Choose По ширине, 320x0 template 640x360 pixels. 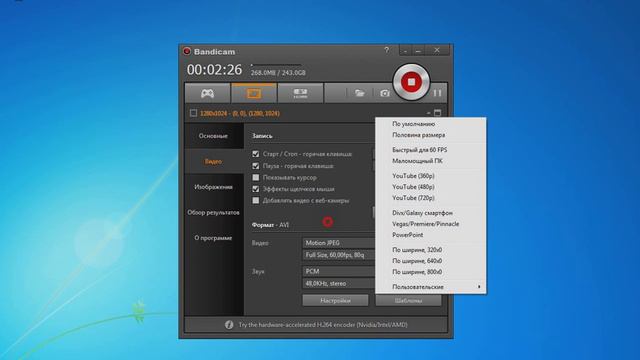[x=431, y=250]
